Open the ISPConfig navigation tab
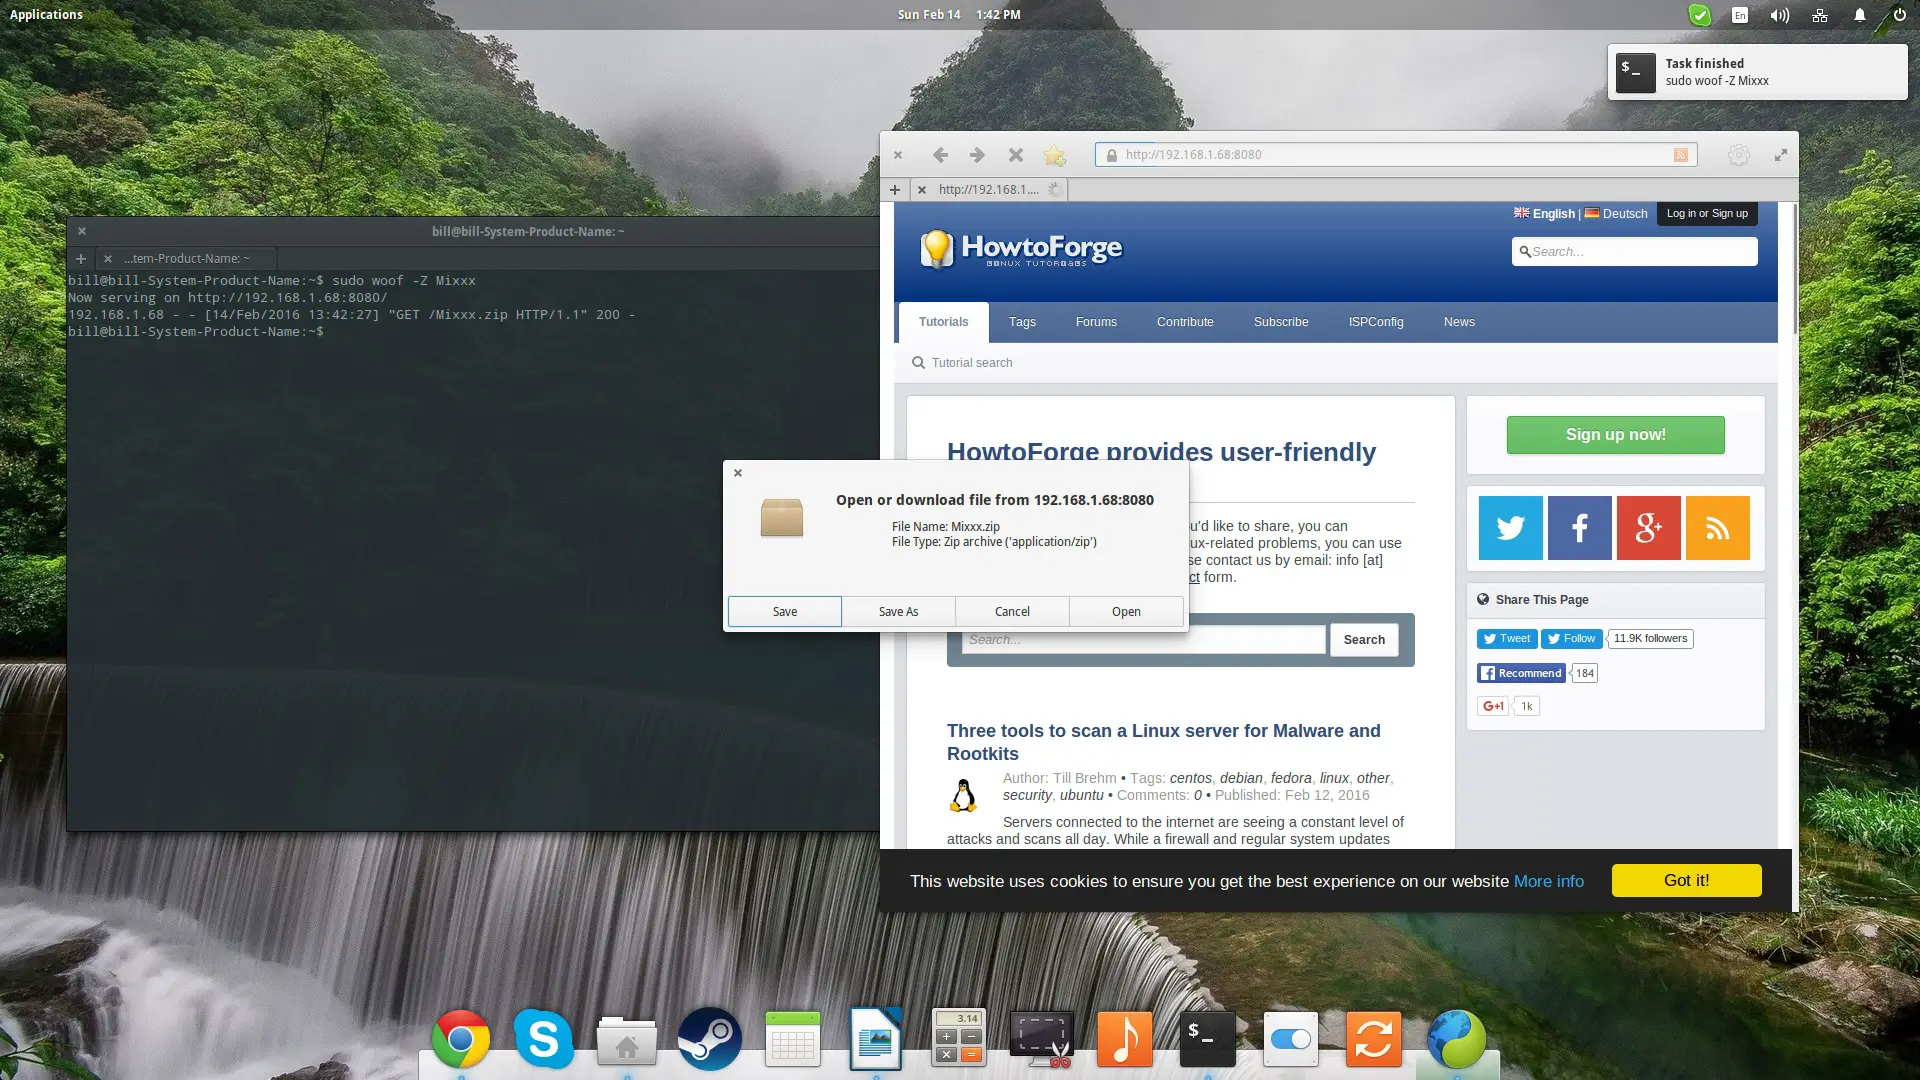The height and width of the screenshot is (1080, 1920). 1376,322
